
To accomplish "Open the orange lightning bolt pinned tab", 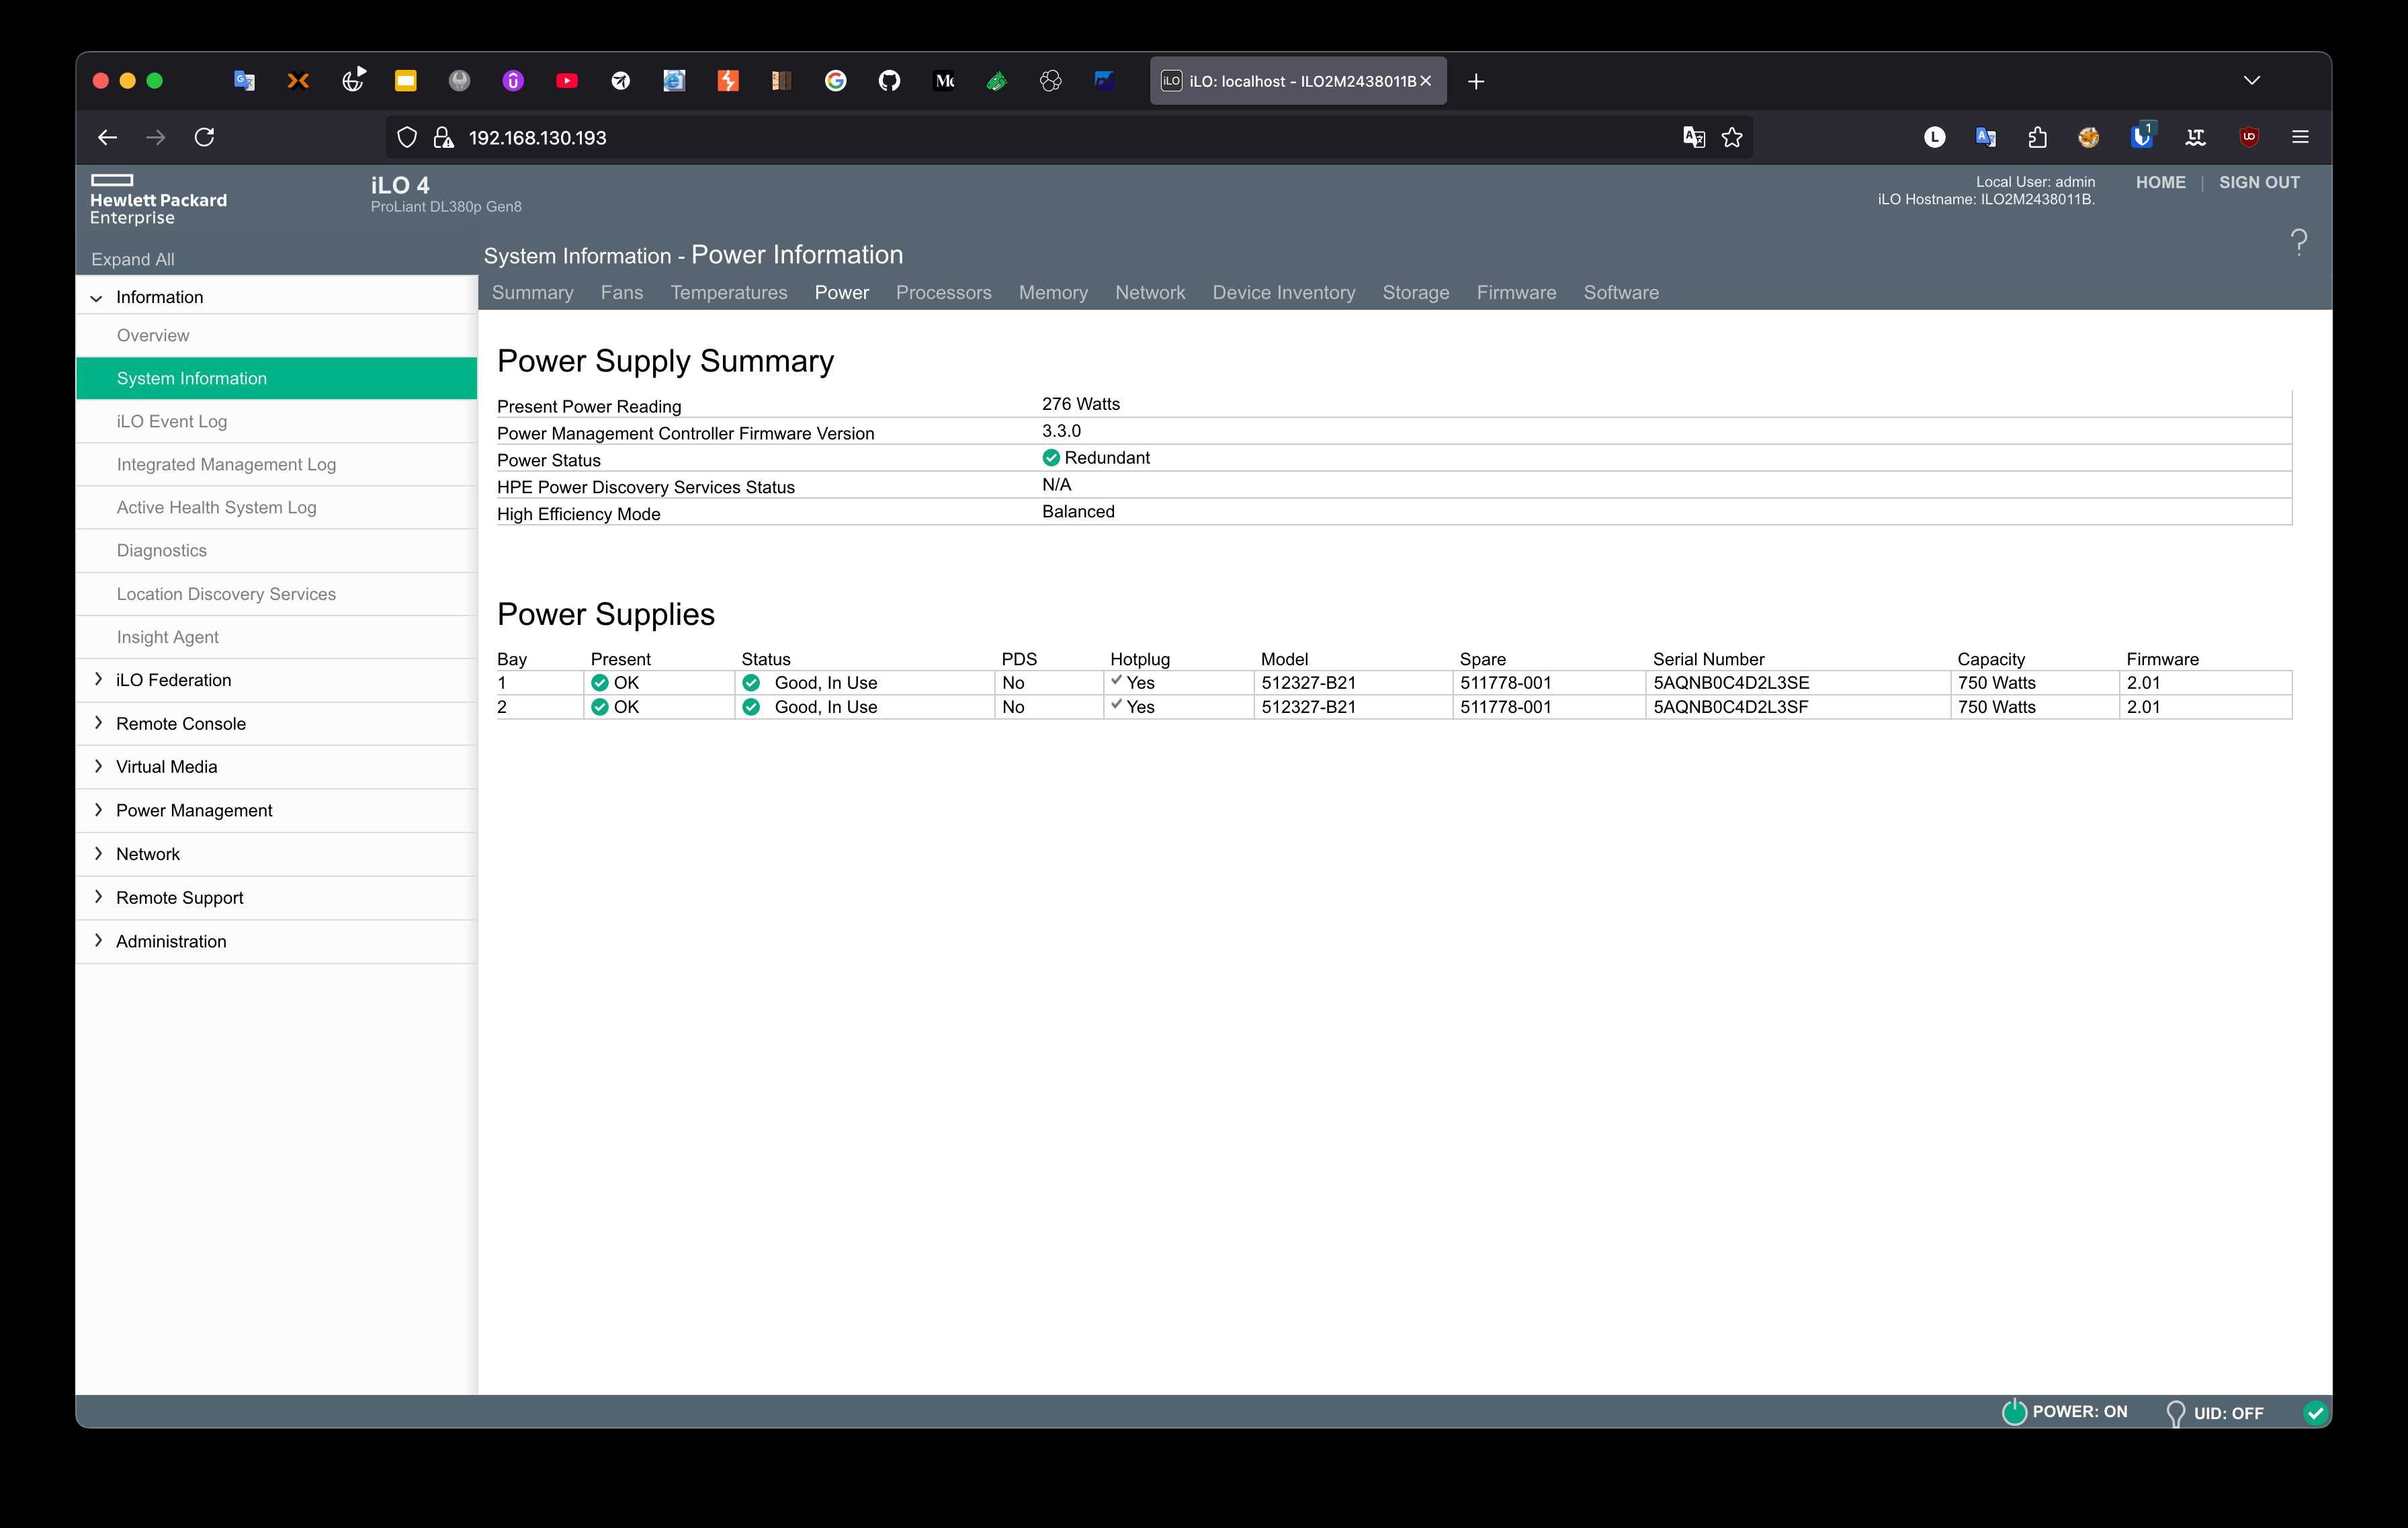I will (728, 81).
